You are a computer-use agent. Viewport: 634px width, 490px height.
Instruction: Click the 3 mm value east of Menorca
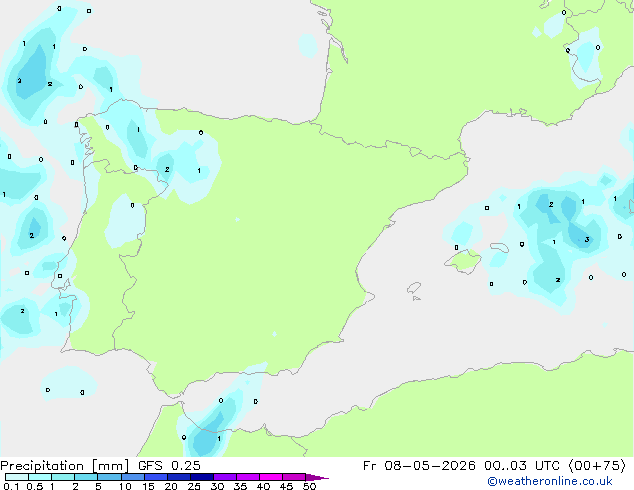(x=587, y=240)
